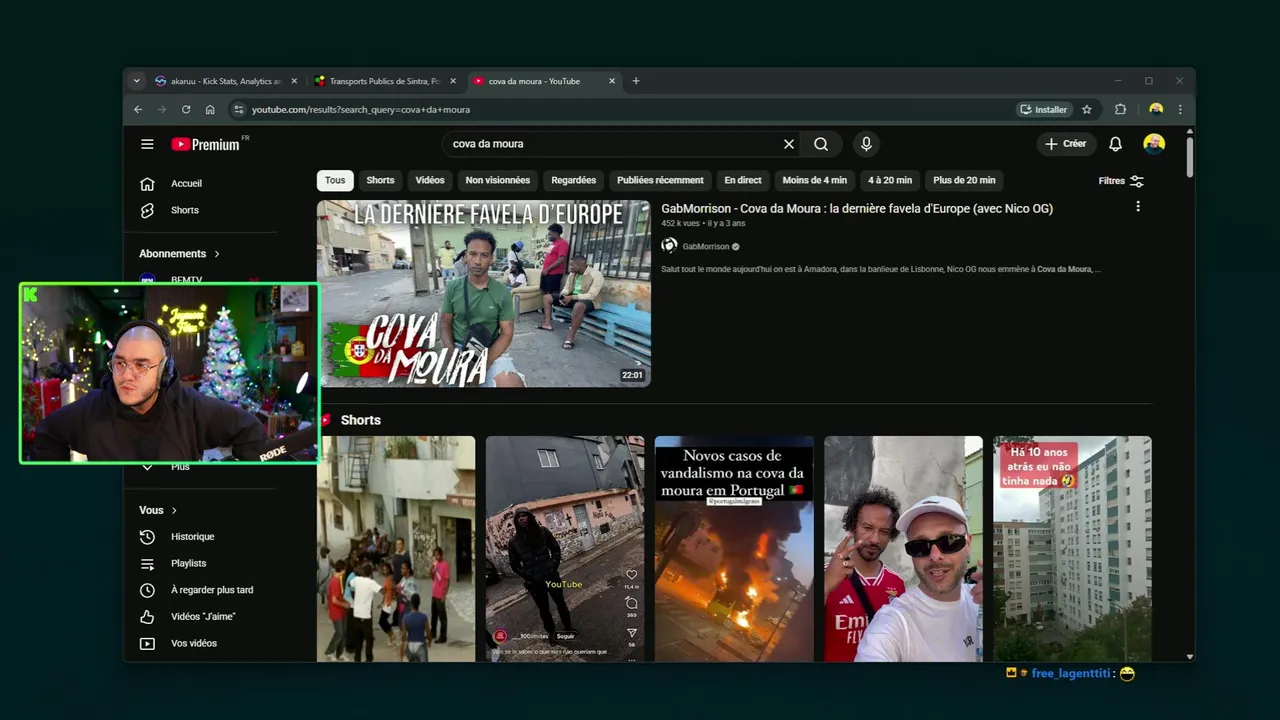Select the Tous filter chip
This screenshot has height=720, width=1280.
(x=335, y=180)
